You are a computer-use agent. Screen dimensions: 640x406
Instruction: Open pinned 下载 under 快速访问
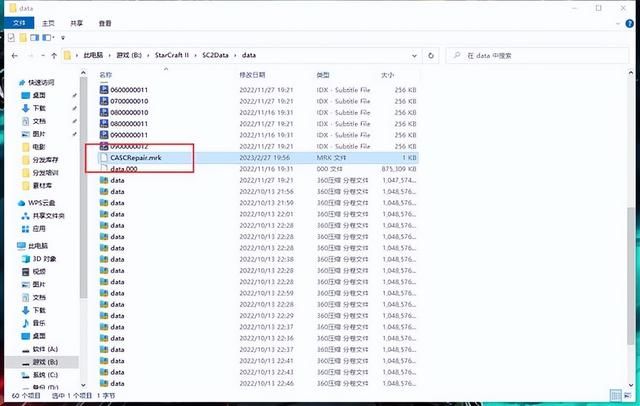[x=39, y=108]
